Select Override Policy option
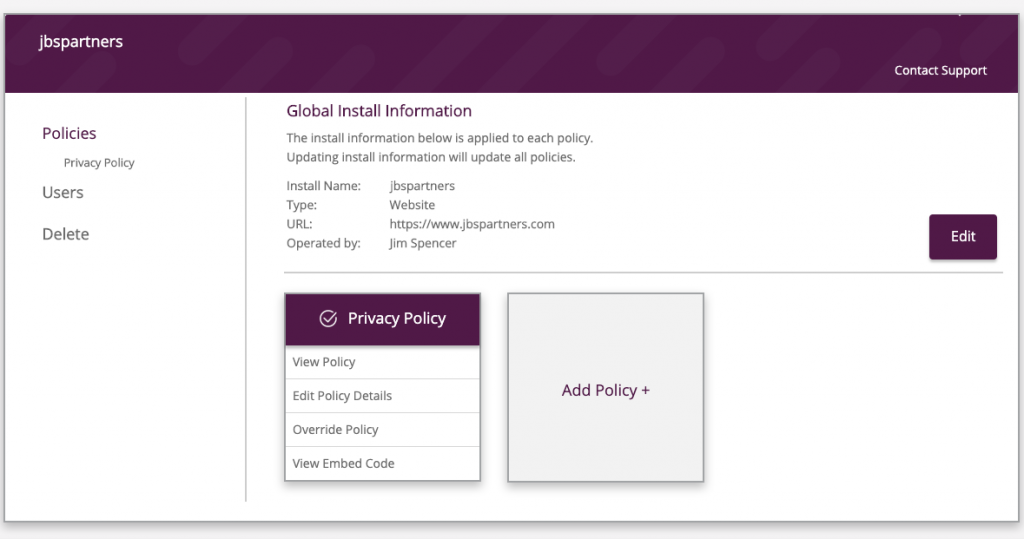 pos(382,430)
